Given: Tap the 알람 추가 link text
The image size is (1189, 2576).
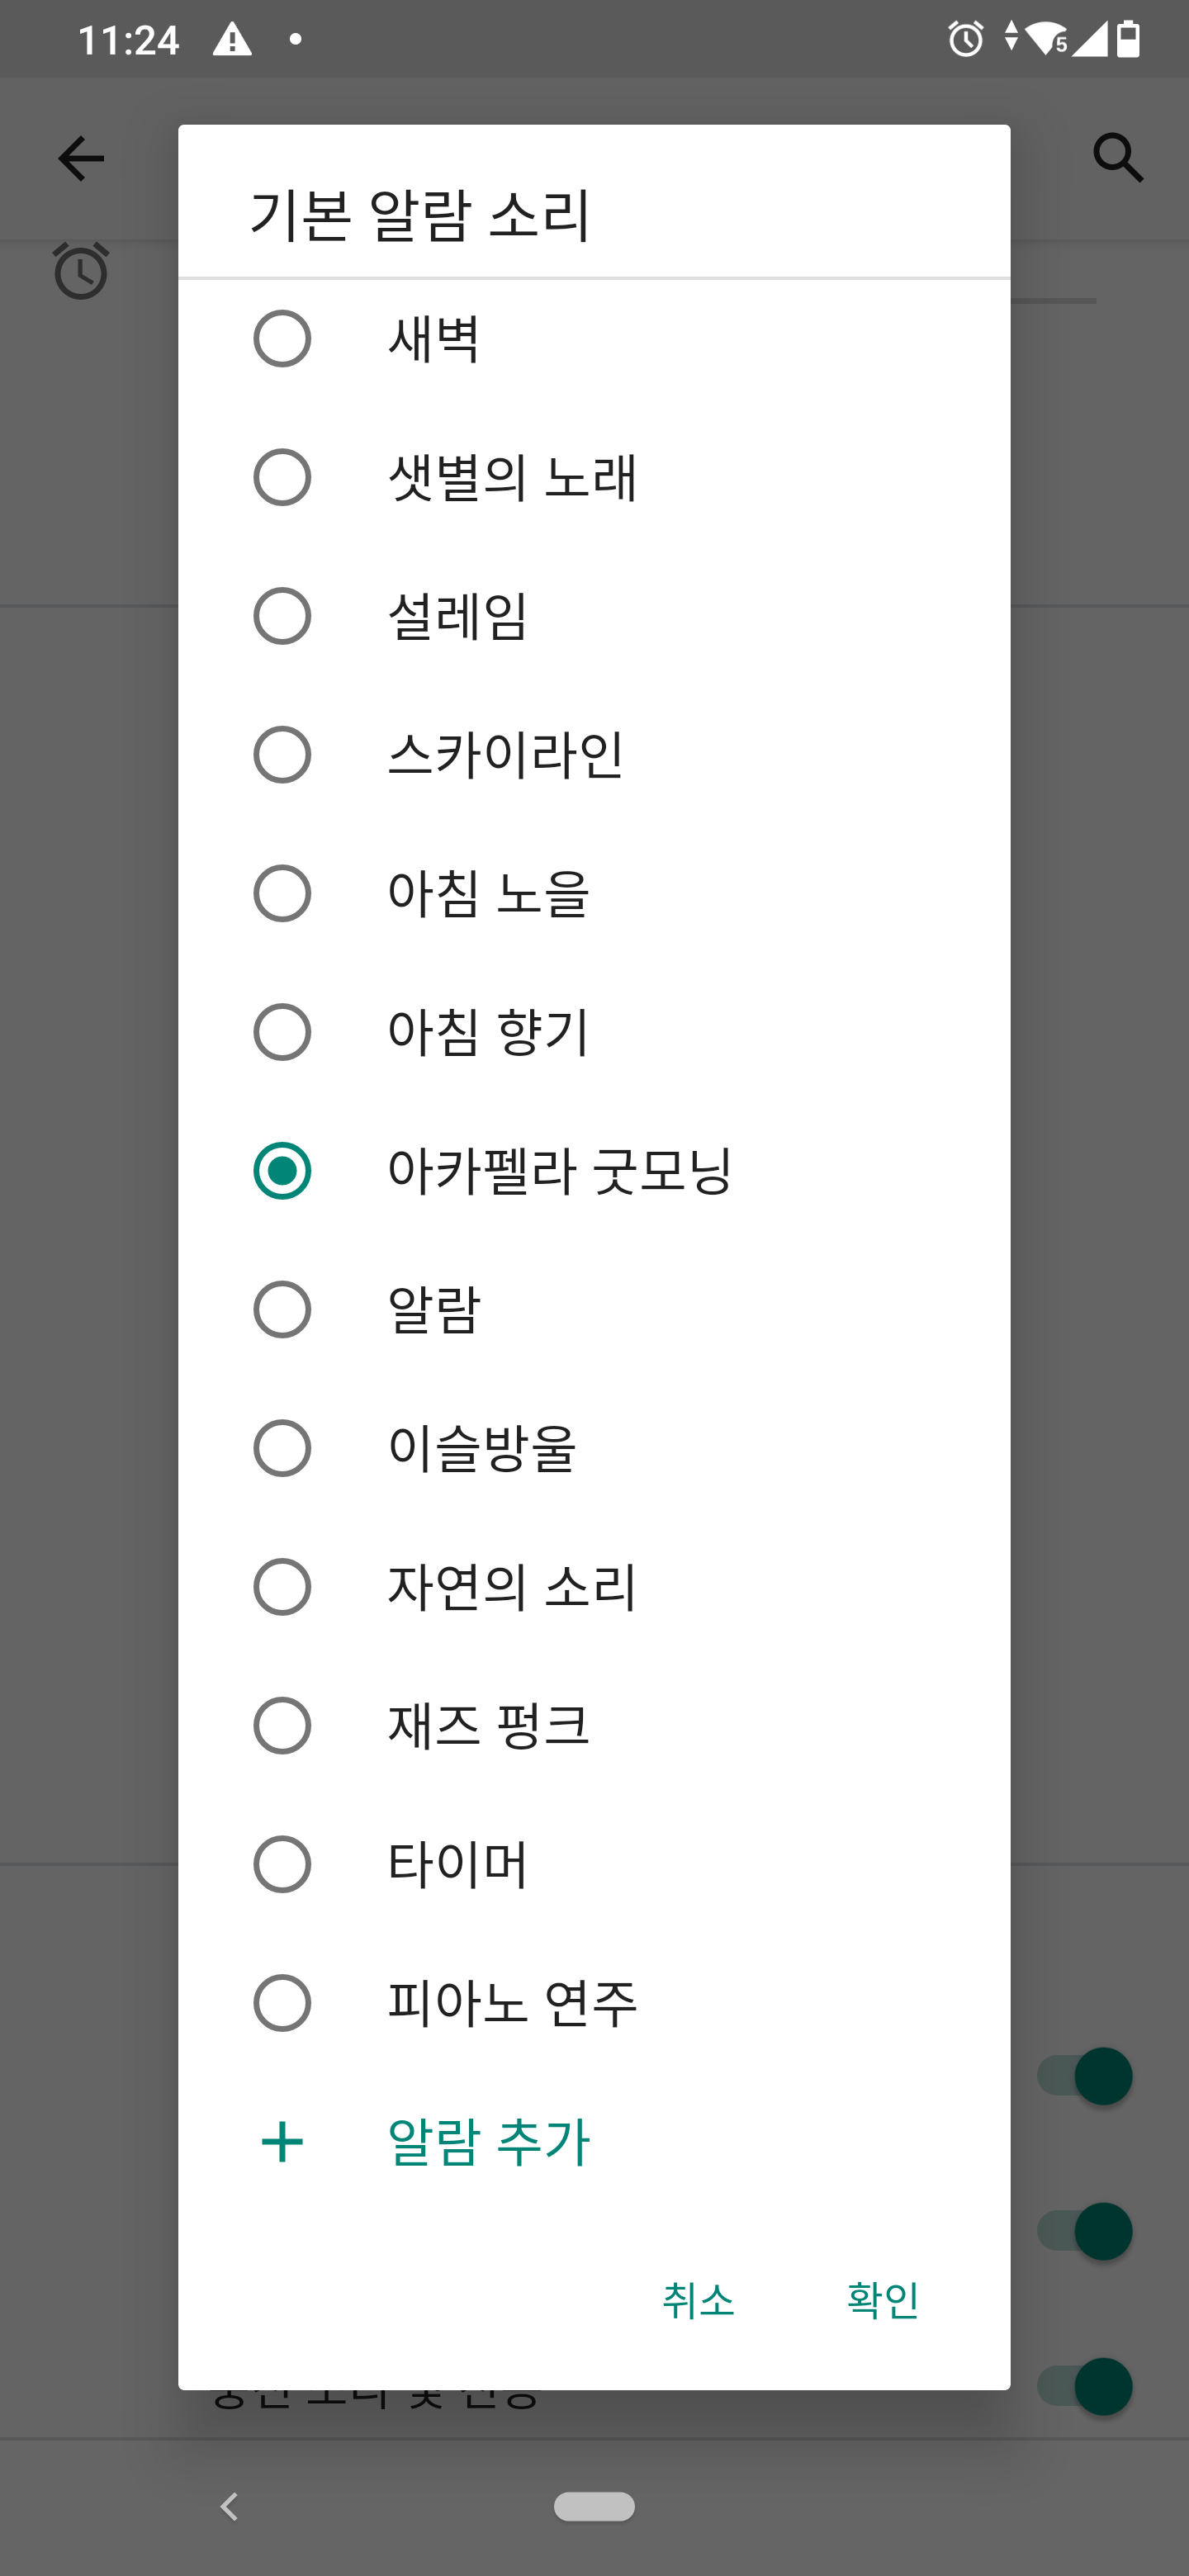Looking at the screenshot, I should coord(489,2142).
